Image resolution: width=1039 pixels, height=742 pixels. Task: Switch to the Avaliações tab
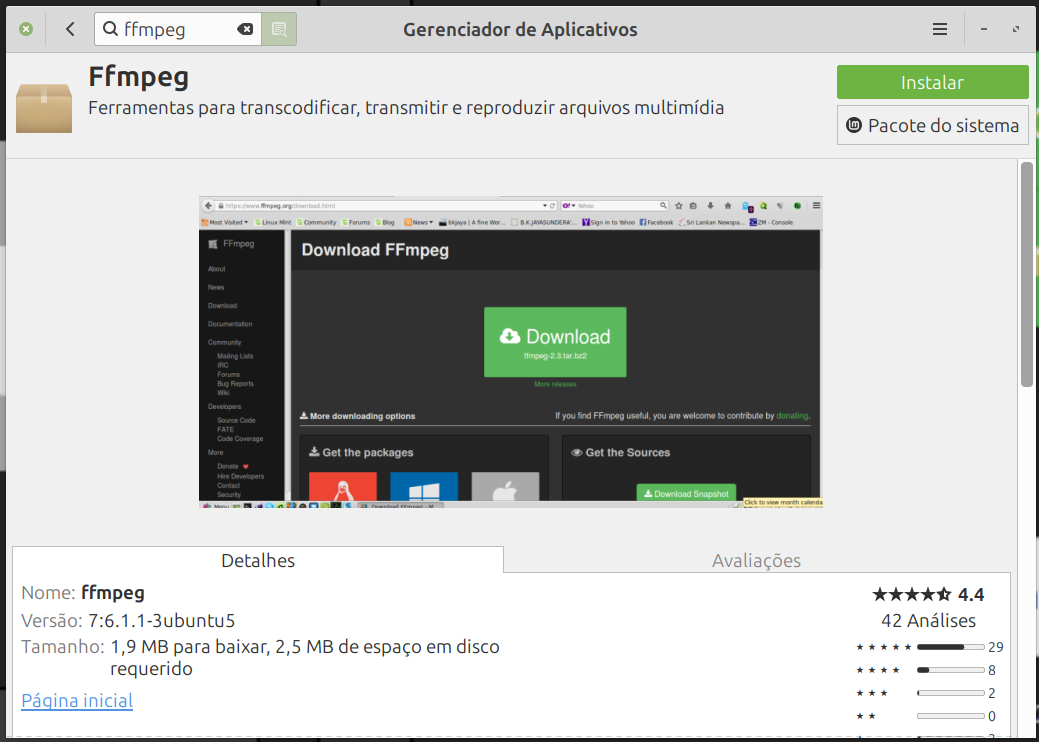(x=756, y=560)
